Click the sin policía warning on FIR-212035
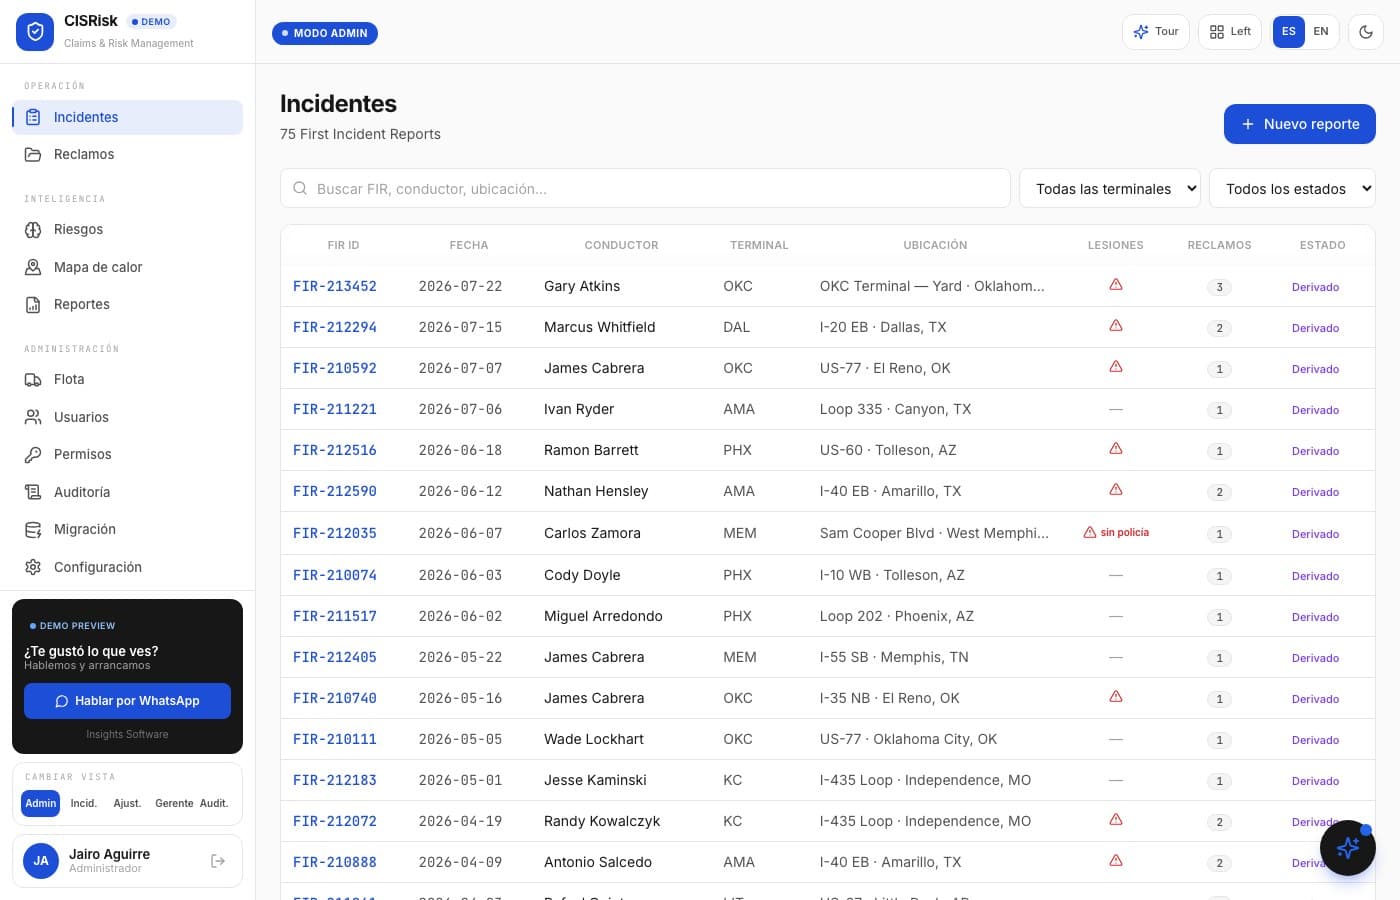 coord(1116,533)
